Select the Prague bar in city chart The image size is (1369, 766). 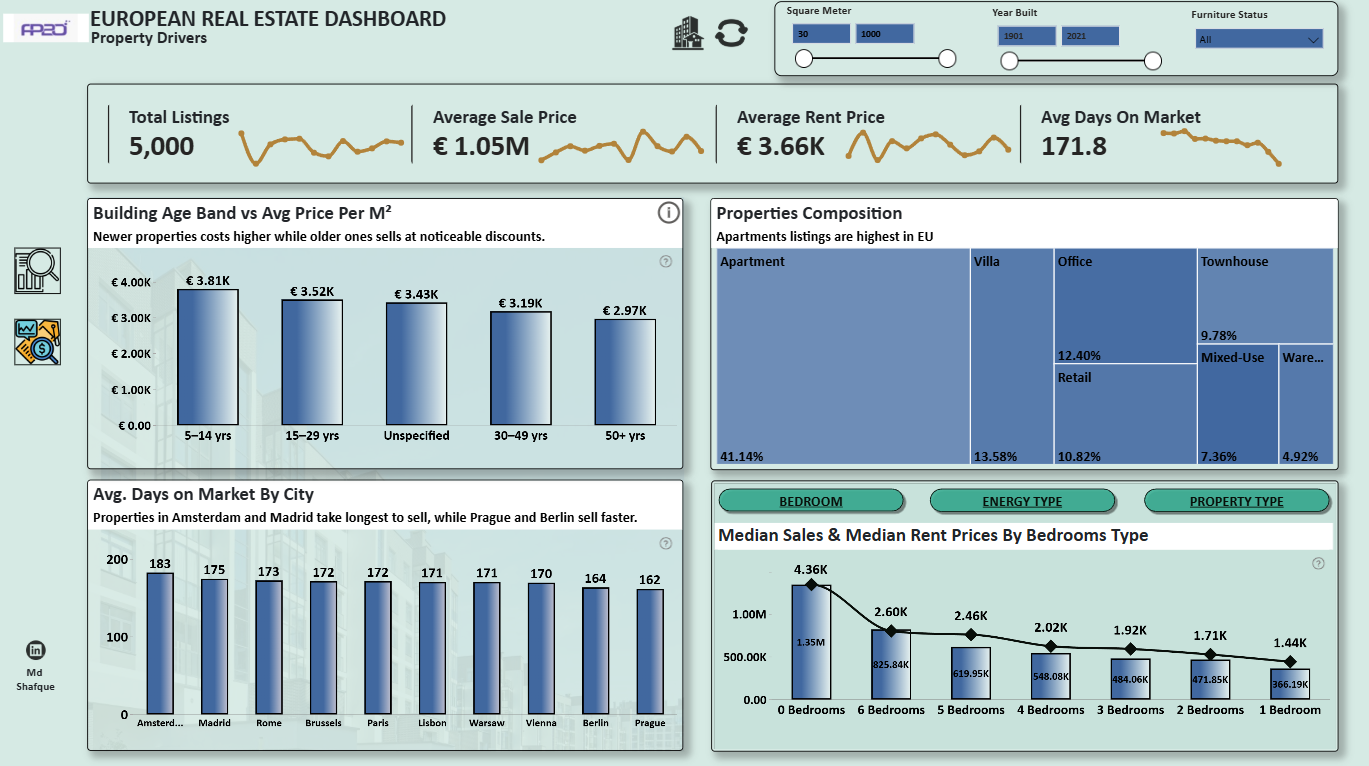tap(649, 652)
